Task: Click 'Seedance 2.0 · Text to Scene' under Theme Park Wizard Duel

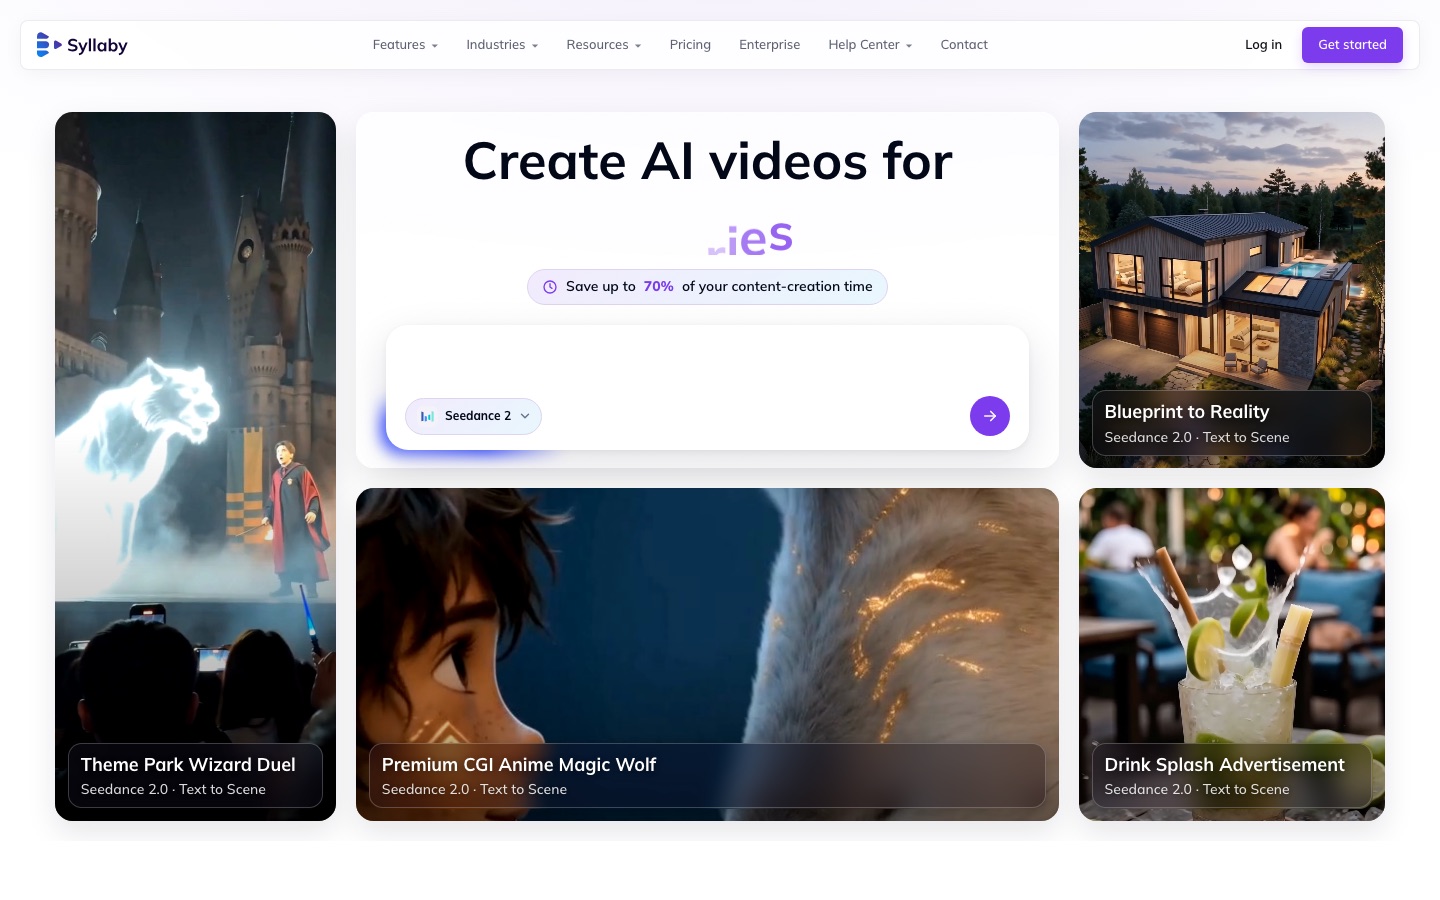Action: point(173,790)
